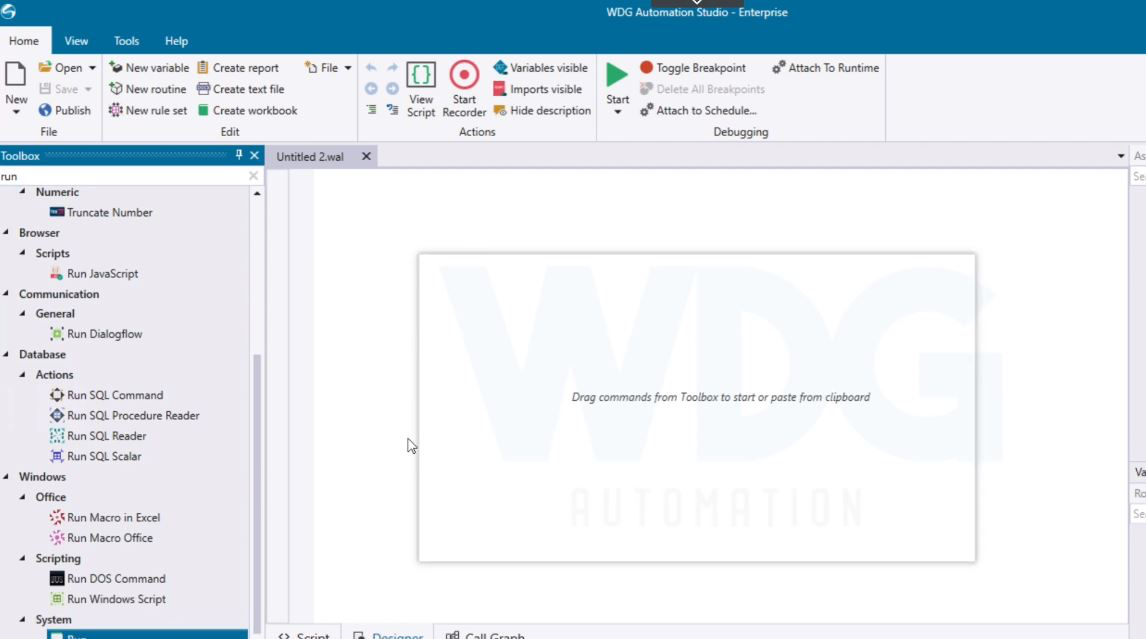Collapse the Scripts subcategory

pos(23,253)
